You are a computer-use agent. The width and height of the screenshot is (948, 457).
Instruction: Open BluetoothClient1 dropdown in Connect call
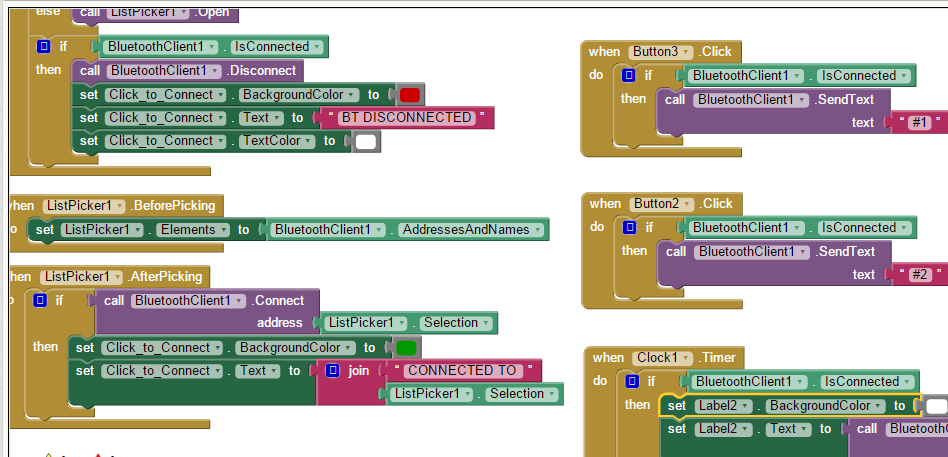pyautogui.click(x=189, y=300)
